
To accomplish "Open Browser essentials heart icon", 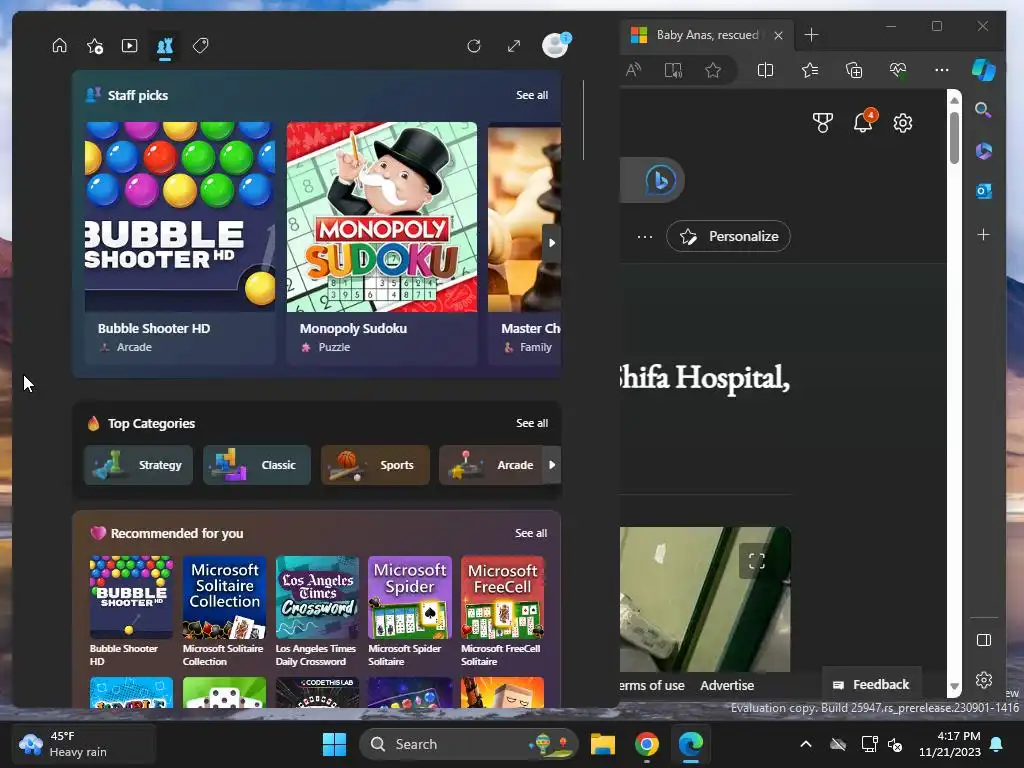I will [x=898, y=70].
